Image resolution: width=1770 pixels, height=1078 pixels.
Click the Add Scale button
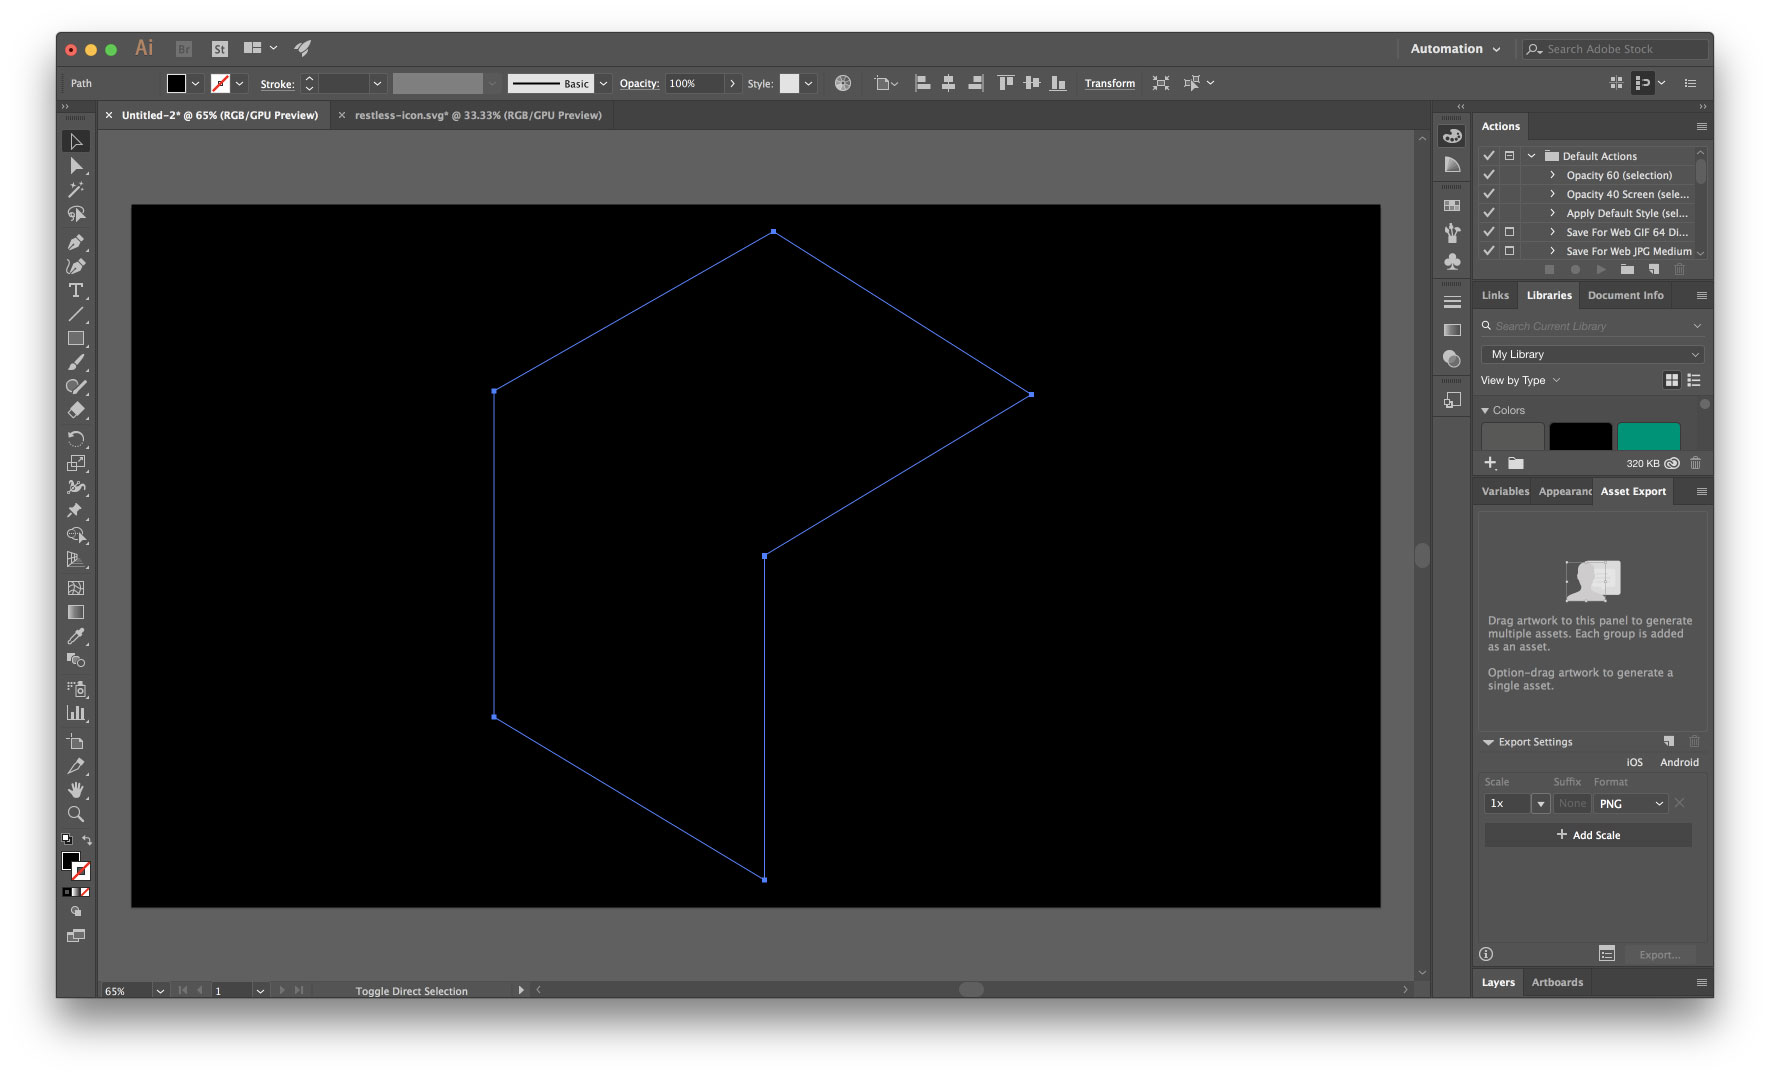[x=1588, y=834]
